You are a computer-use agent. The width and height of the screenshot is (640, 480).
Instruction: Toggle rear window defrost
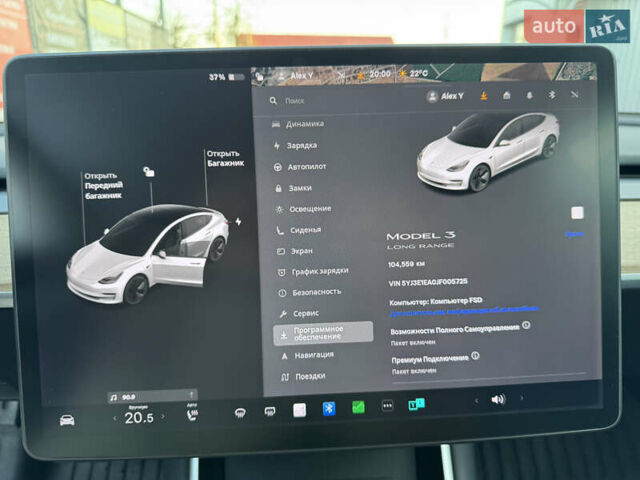point(269,412)
